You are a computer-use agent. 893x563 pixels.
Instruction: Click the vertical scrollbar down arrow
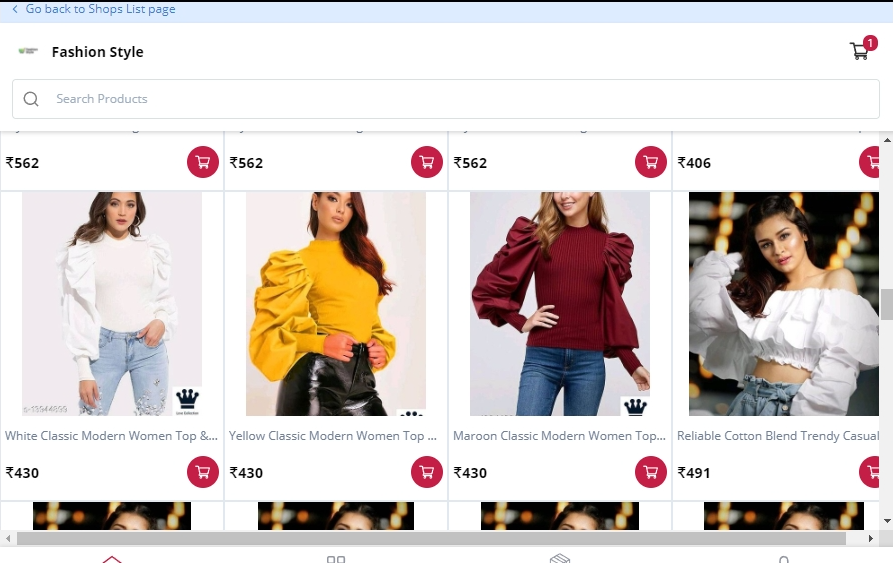pos(887,521)
